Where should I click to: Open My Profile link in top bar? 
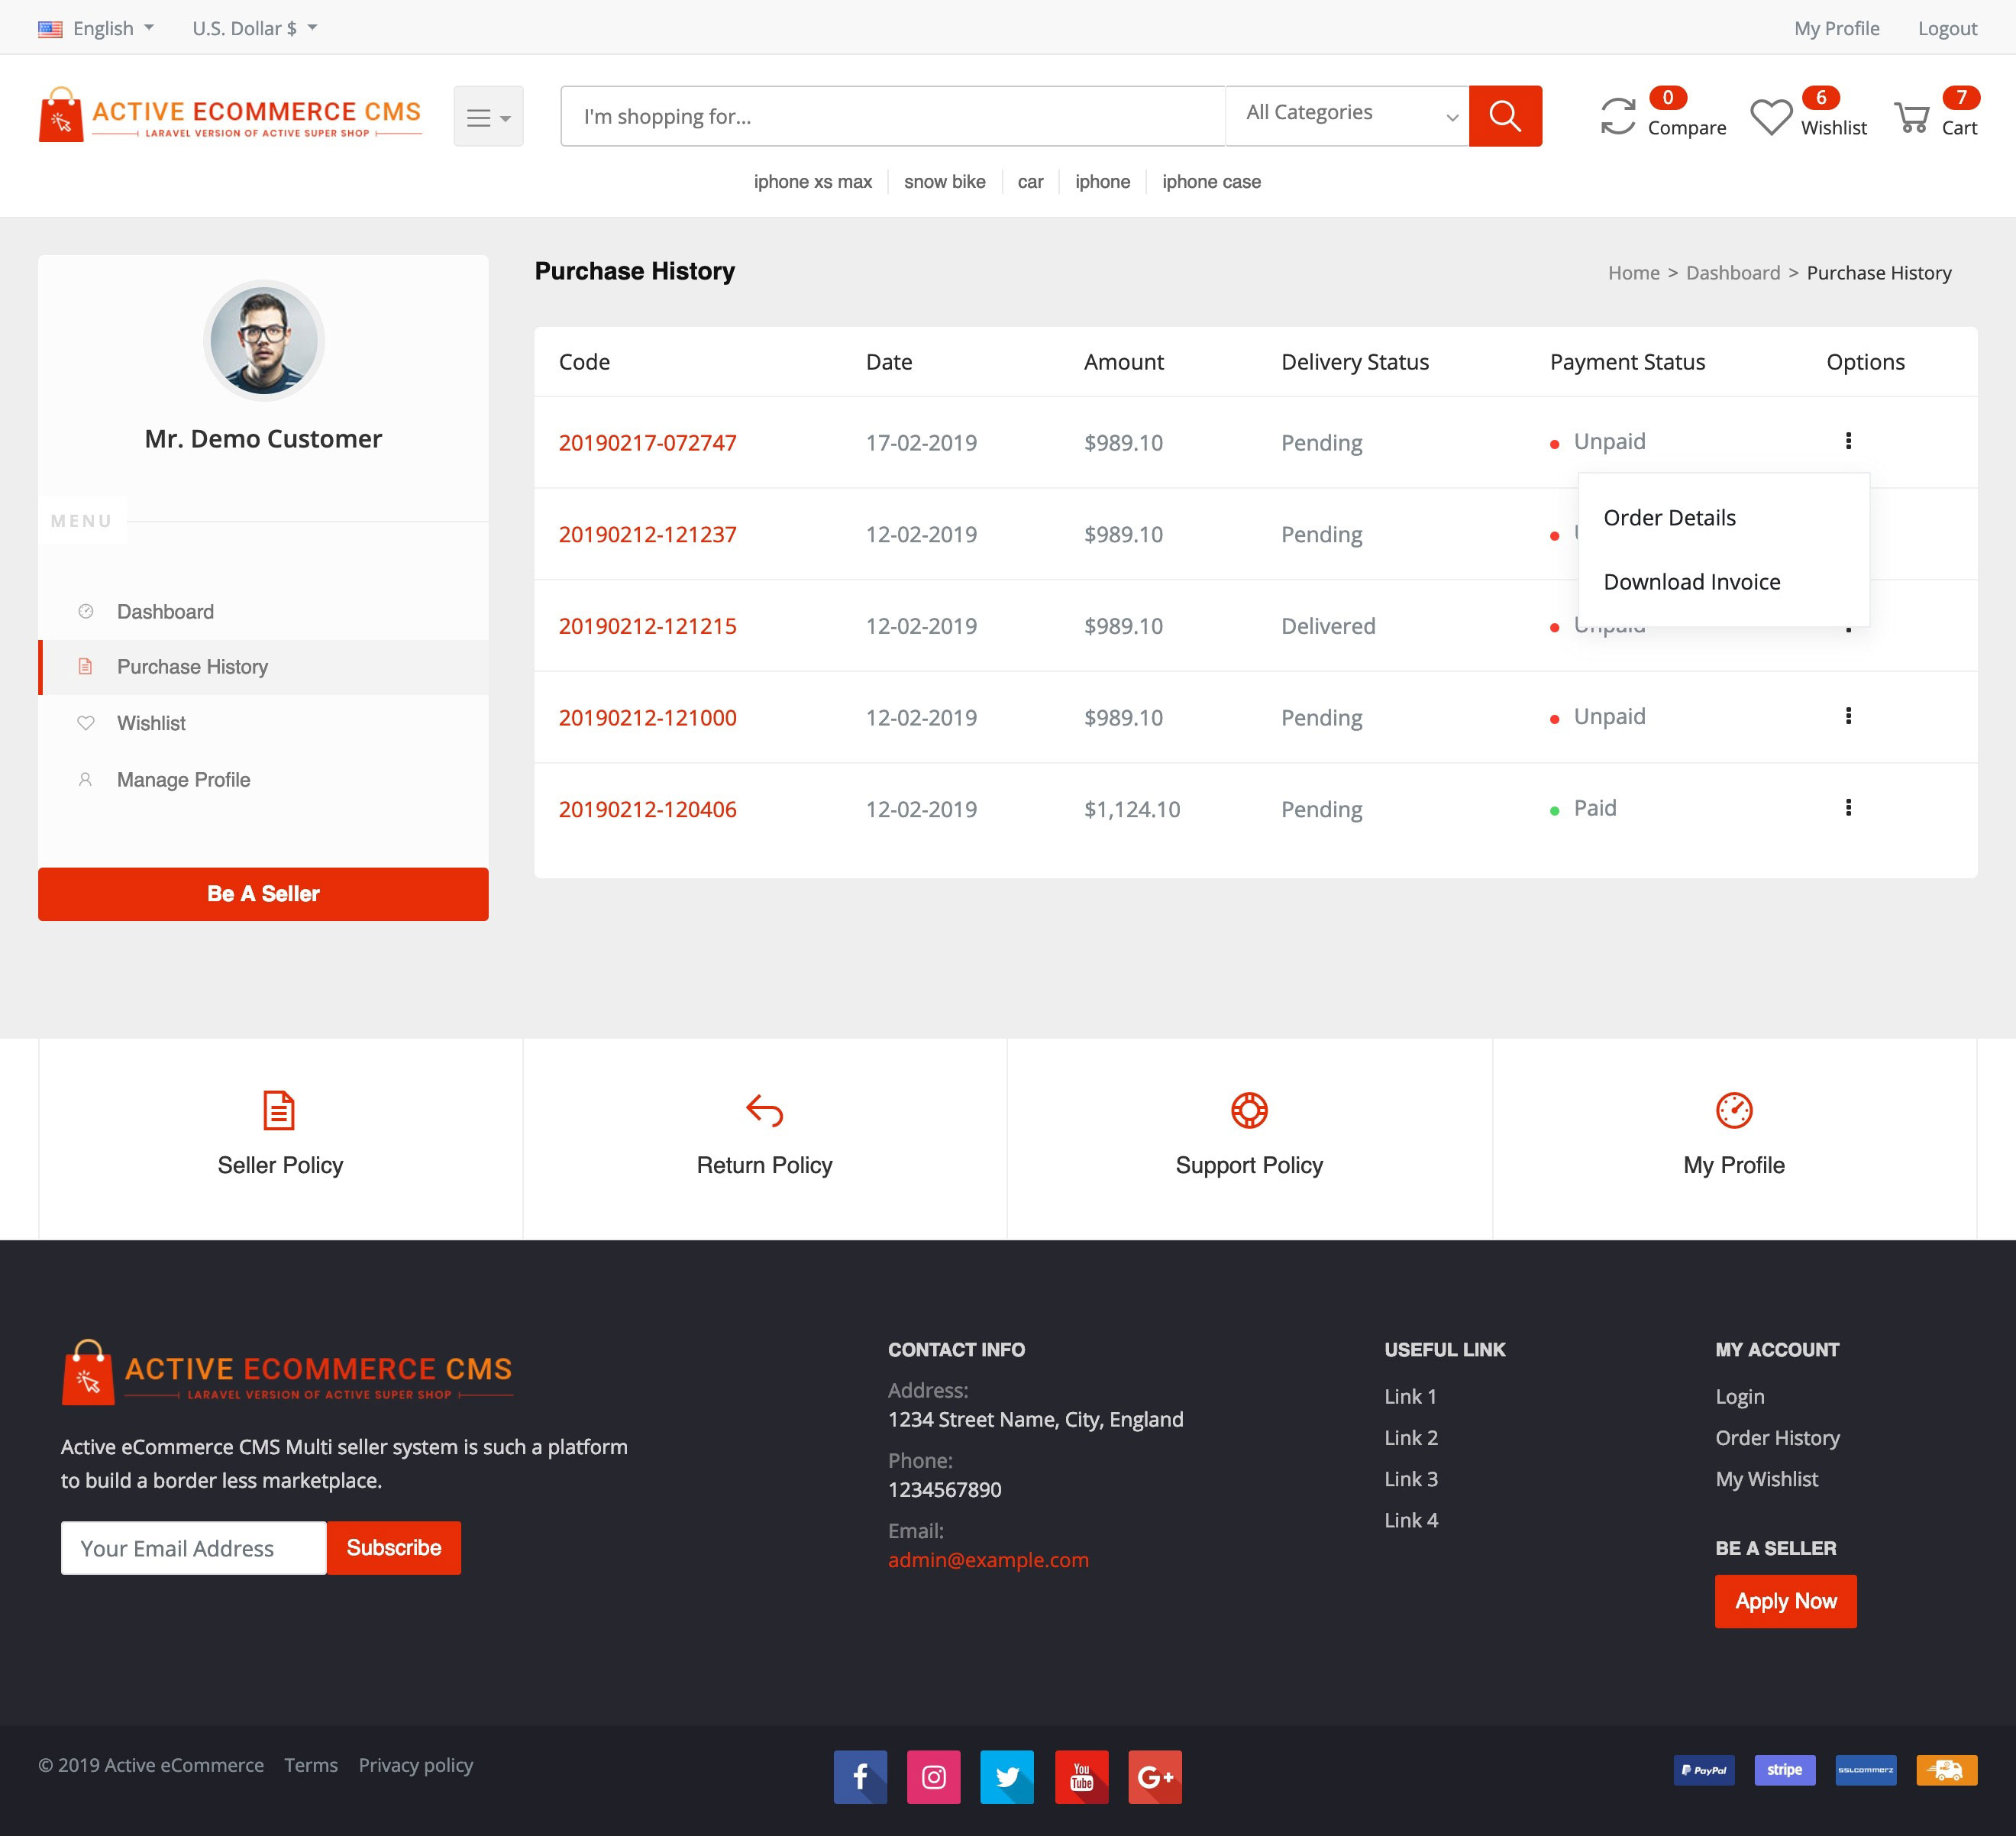click(x=1837, y=28)
